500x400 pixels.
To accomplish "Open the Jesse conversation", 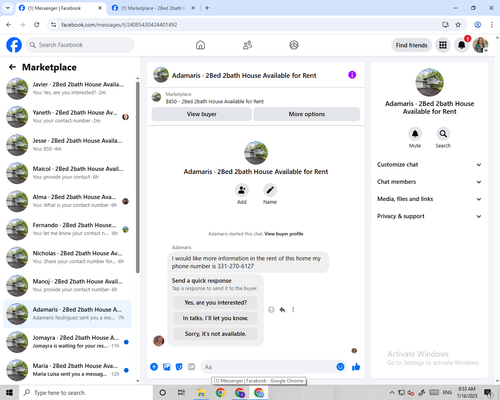I will click(x=67, y=145).
